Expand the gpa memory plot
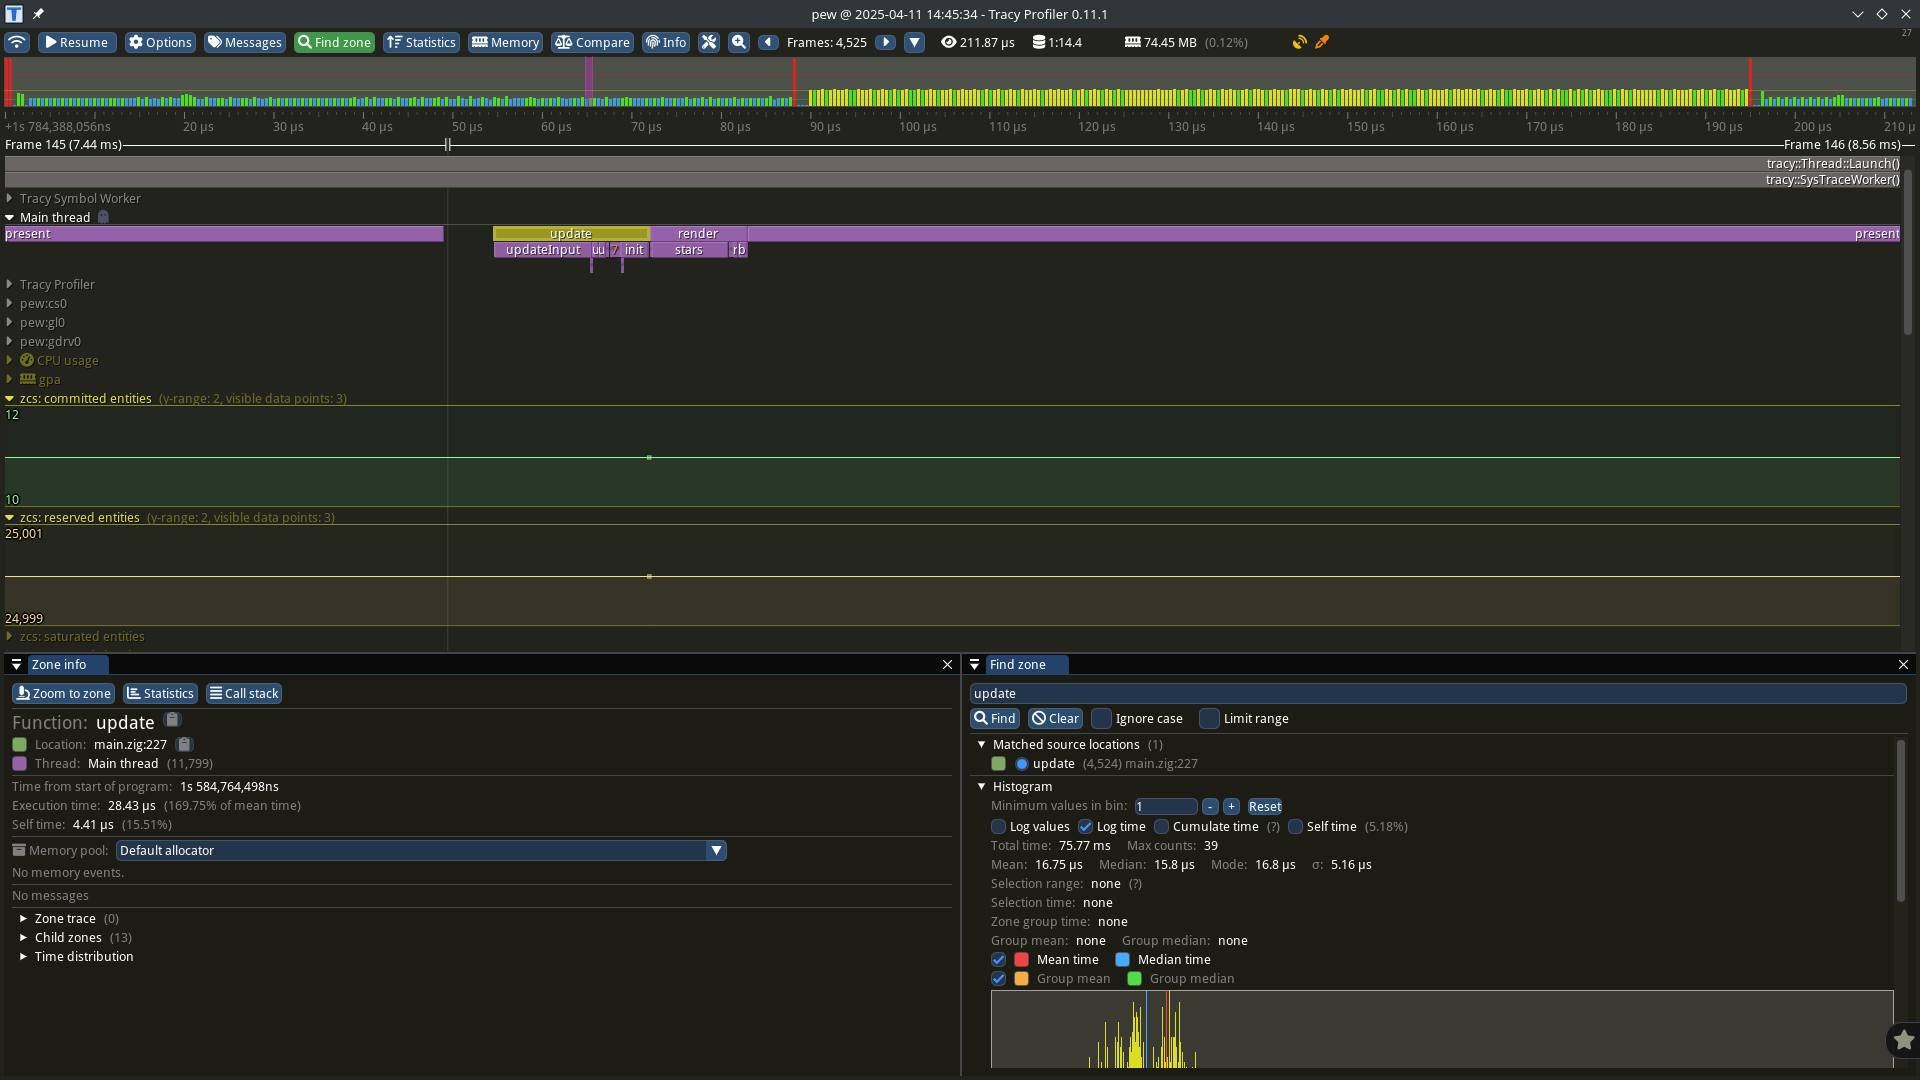Image resolution: width=1920 pixels, height=1080 pixels. click(9, 379)
